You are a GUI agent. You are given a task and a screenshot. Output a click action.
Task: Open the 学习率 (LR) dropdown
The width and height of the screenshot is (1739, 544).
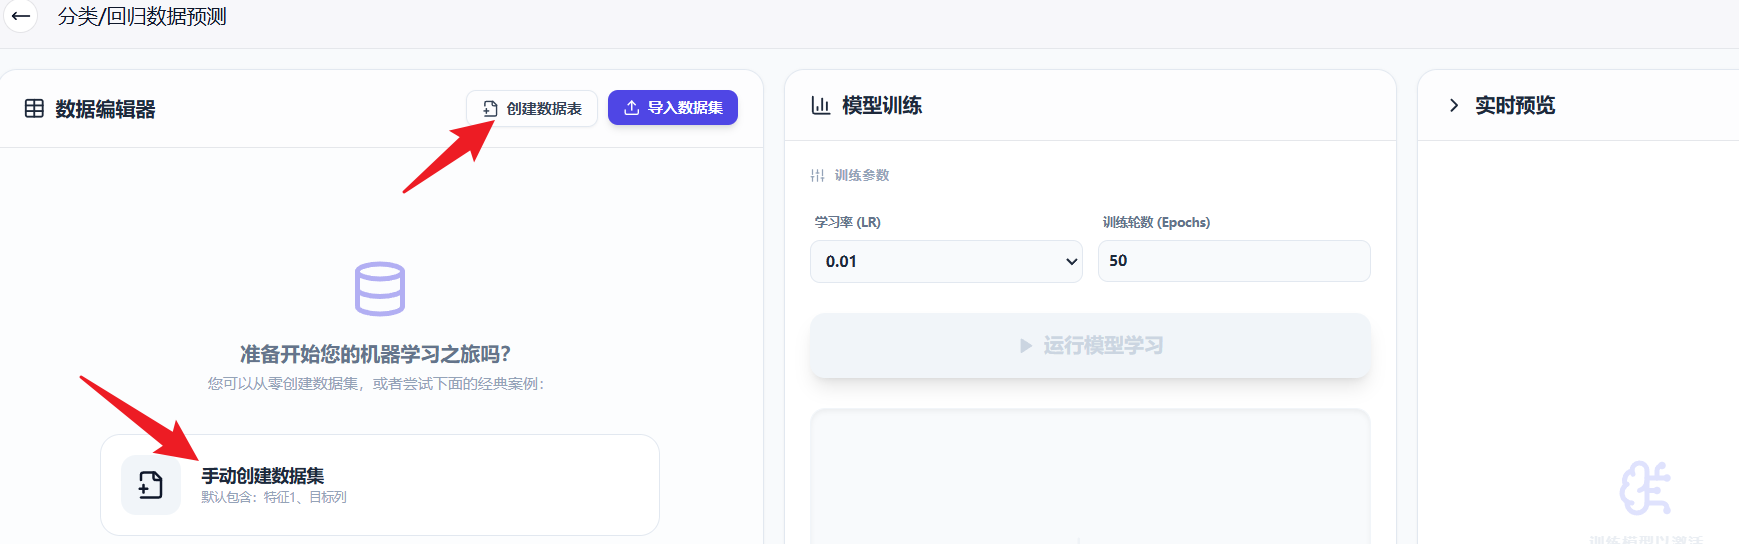pos(945,261)
